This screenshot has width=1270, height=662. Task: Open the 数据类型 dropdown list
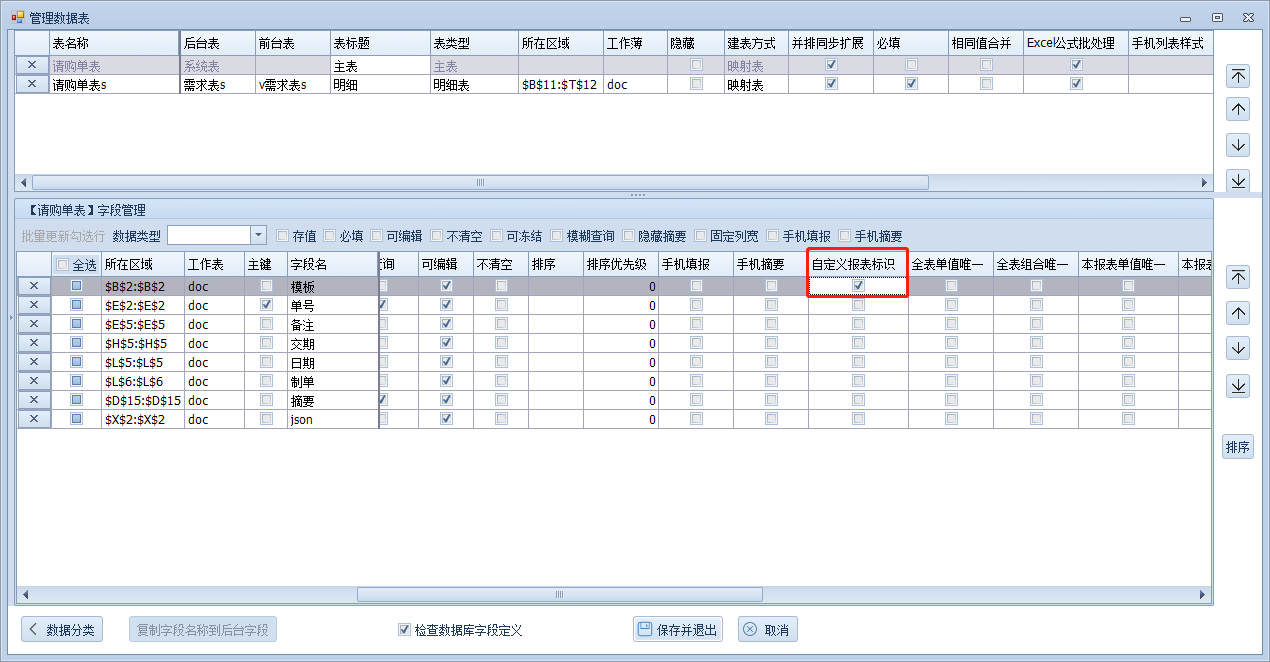(x=258, y=235)
